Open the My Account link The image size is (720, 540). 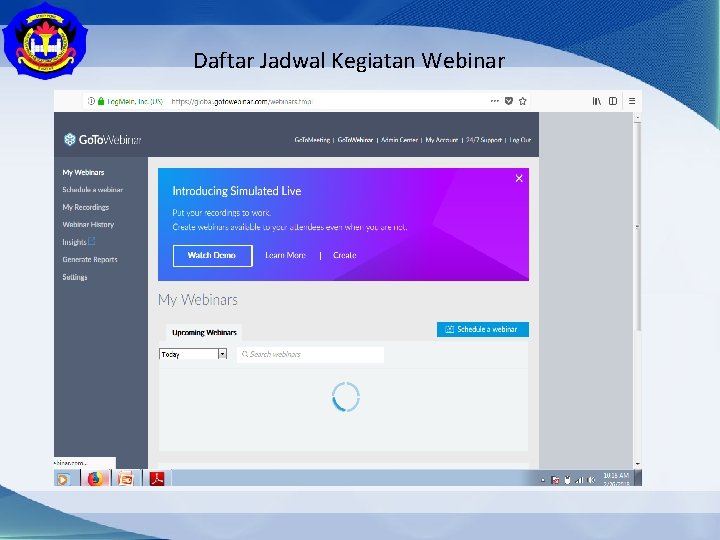tap(441, 140)
